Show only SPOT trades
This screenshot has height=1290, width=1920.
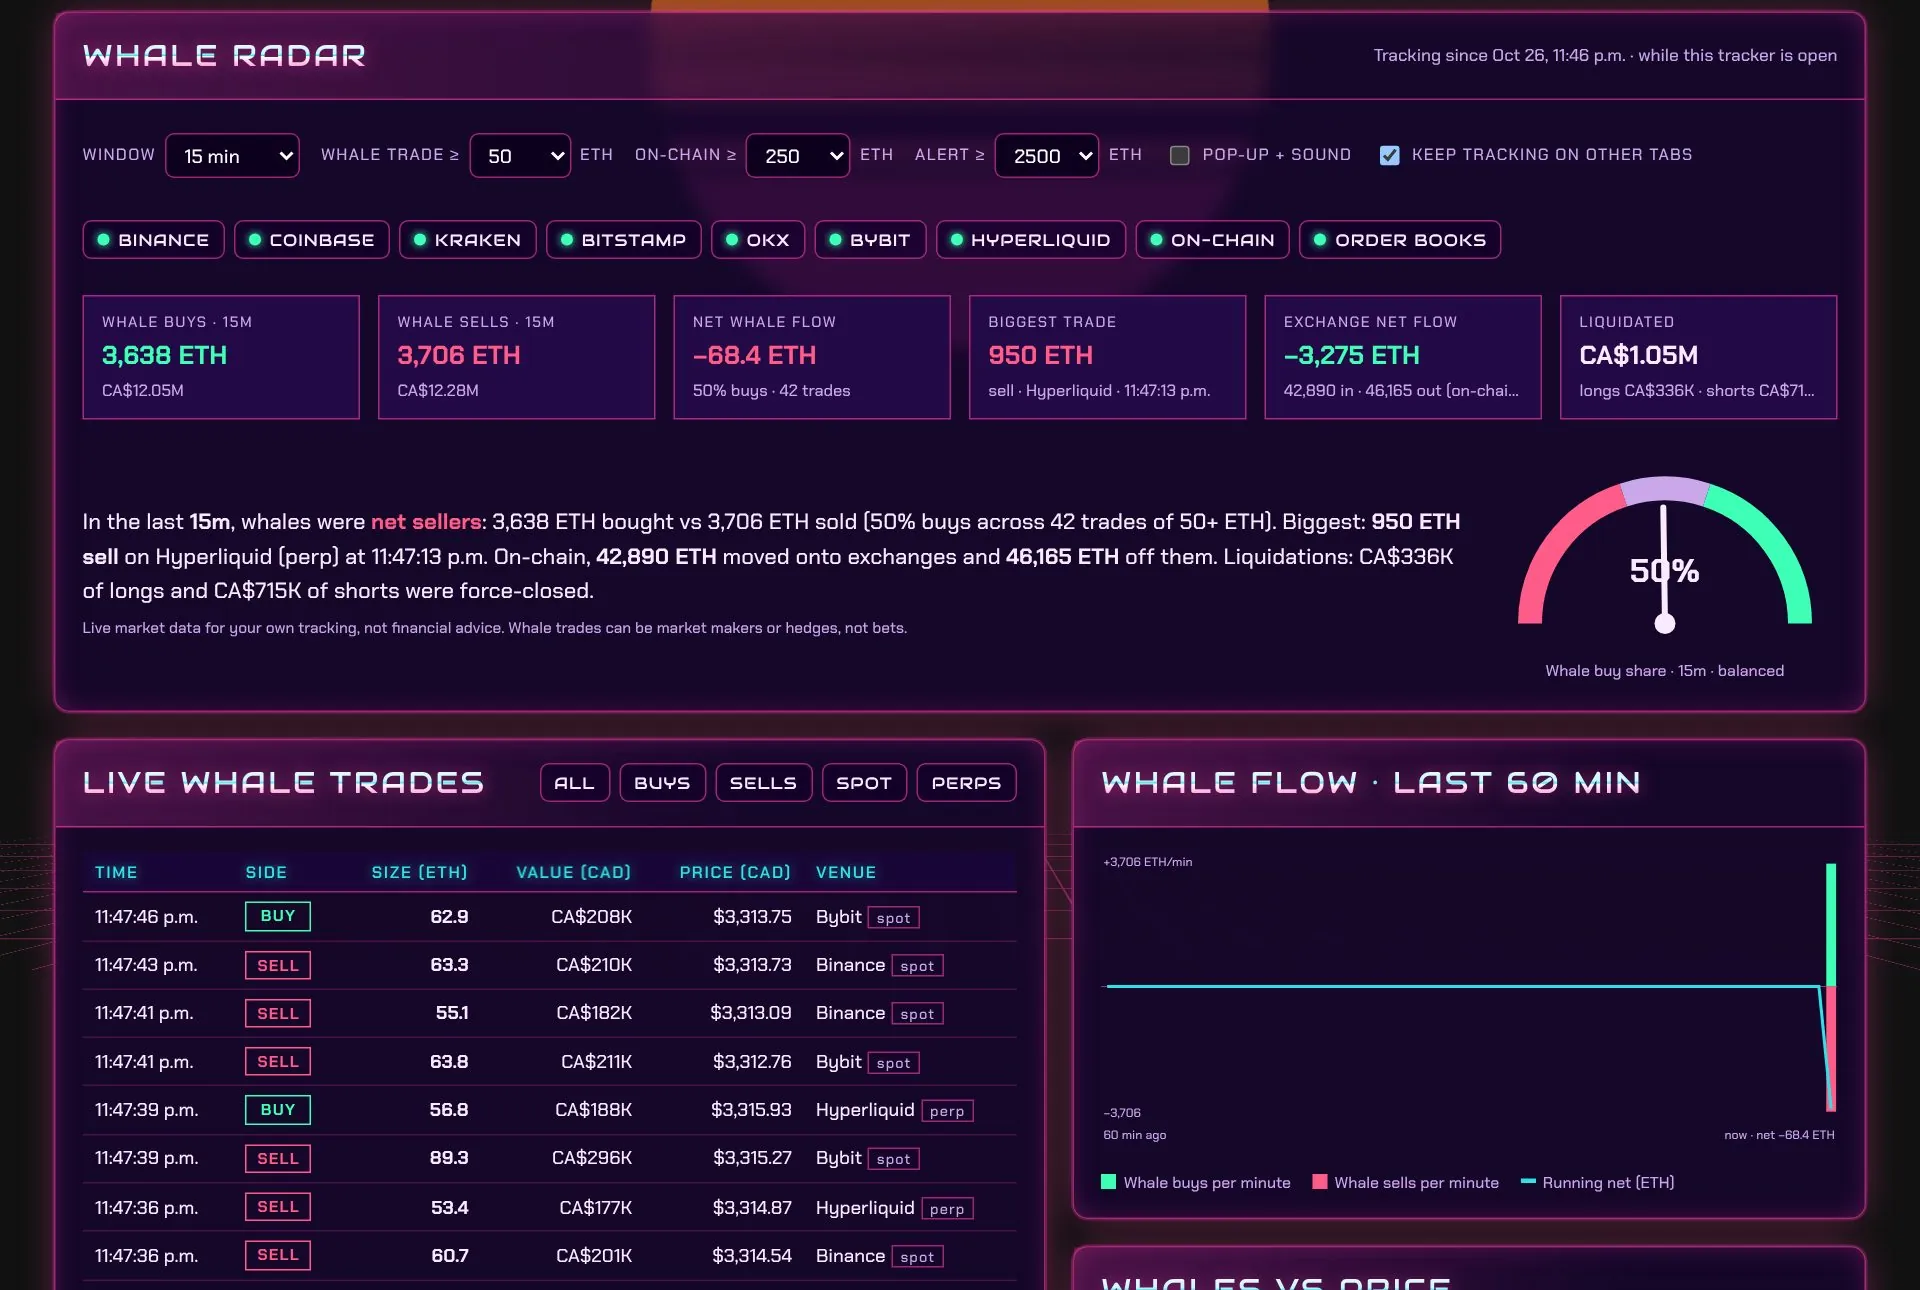864,783
